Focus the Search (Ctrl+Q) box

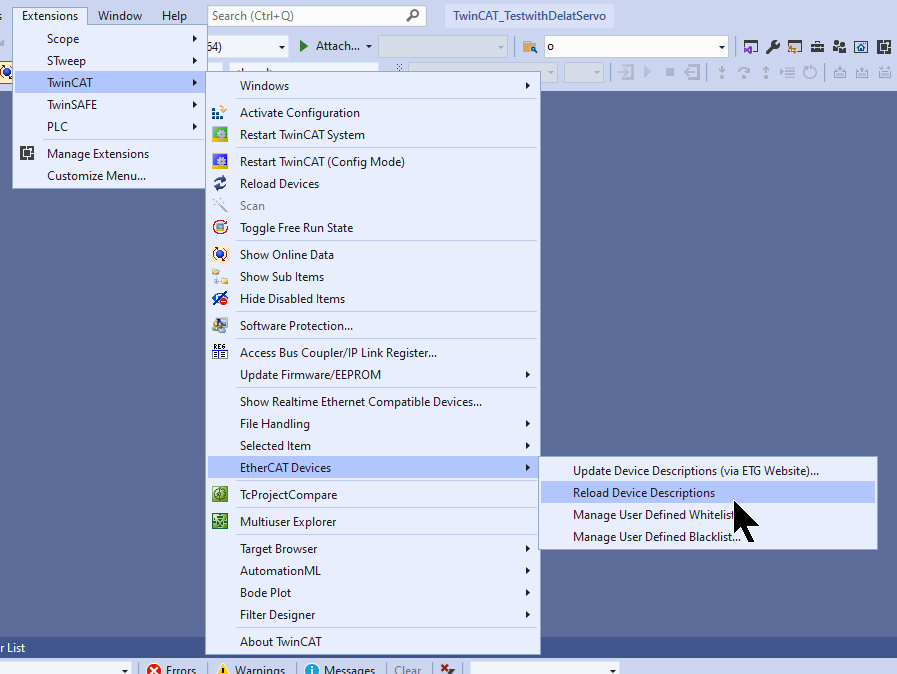pos(317,15)
